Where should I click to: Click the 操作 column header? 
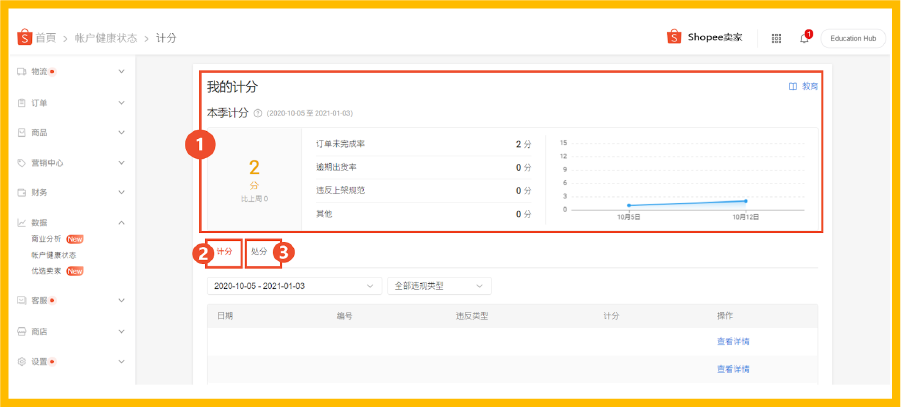coord(725,316)
